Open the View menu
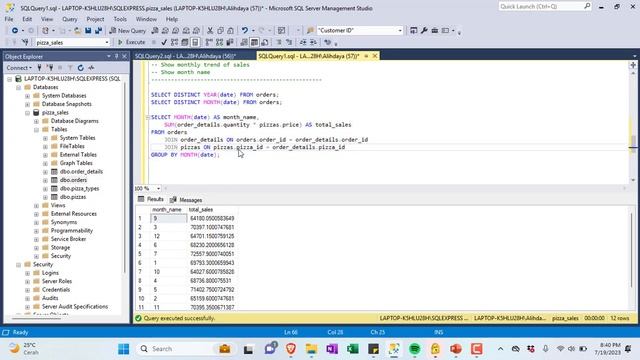 [x=47, y=19]
